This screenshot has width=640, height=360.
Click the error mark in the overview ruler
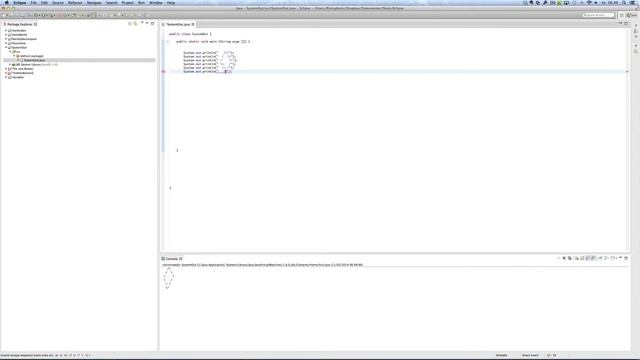627,71
